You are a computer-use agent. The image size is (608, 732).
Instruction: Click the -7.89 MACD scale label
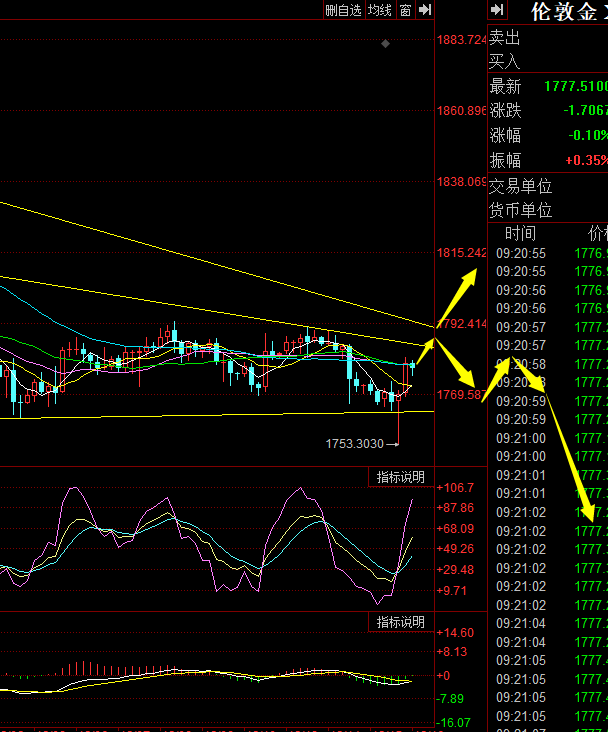pos(450,699)
